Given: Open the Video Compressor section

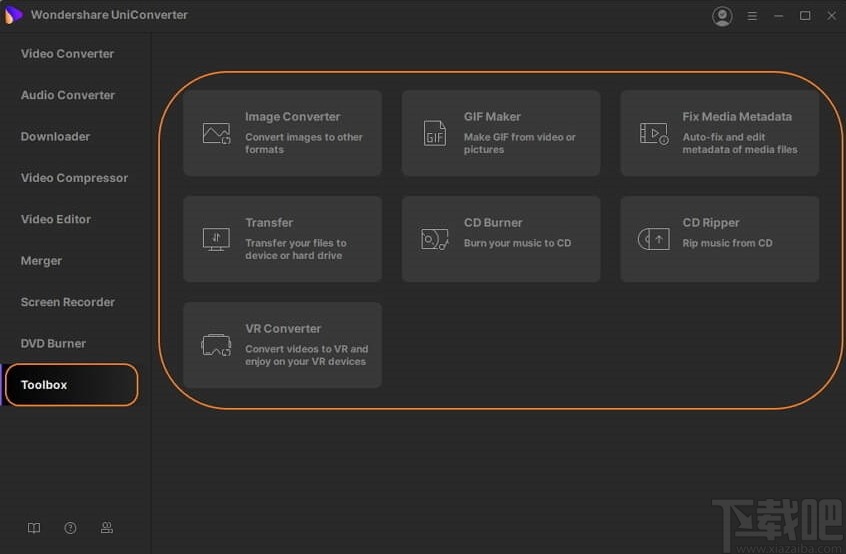Looking at the screenshot, I should (x=74, y=178).
